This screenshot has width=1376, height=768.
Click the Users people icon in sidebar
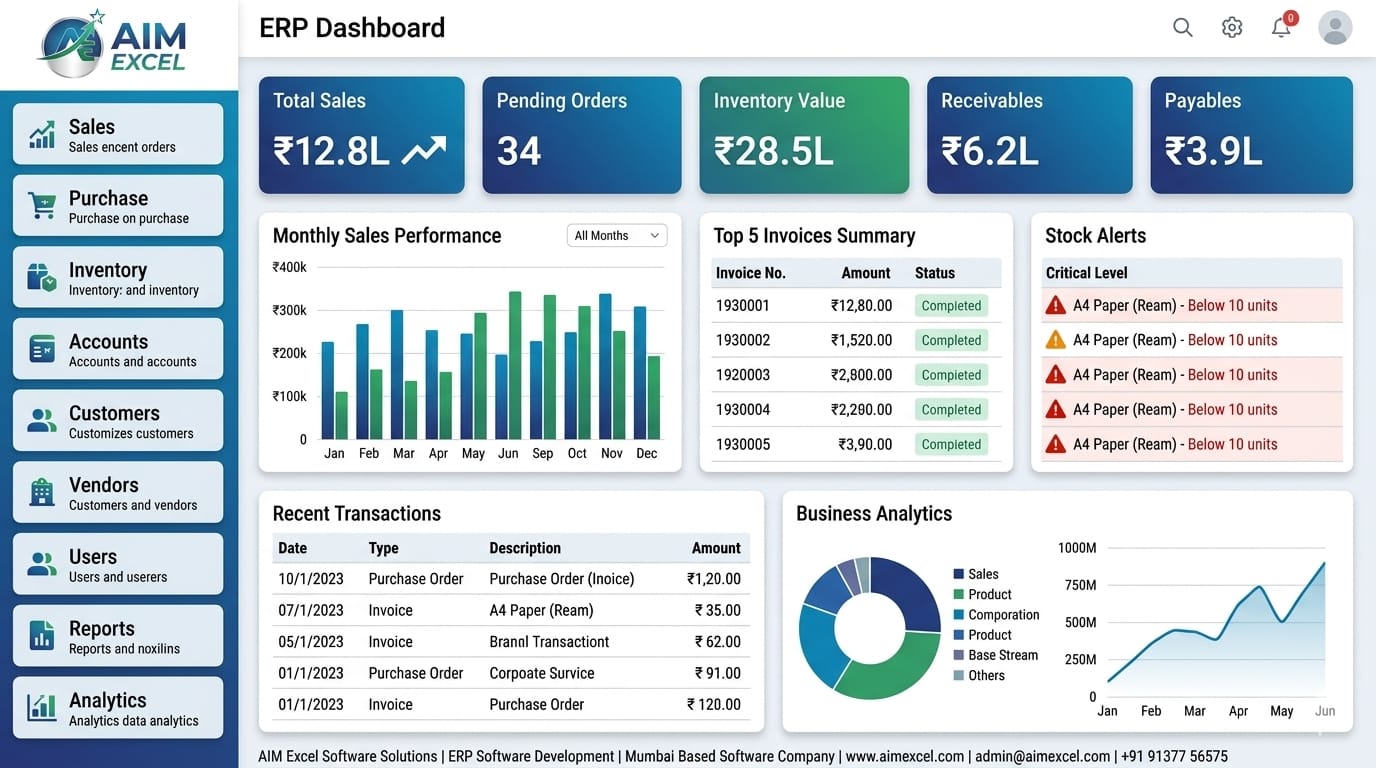pyautogui.click(x=42, y=564)
